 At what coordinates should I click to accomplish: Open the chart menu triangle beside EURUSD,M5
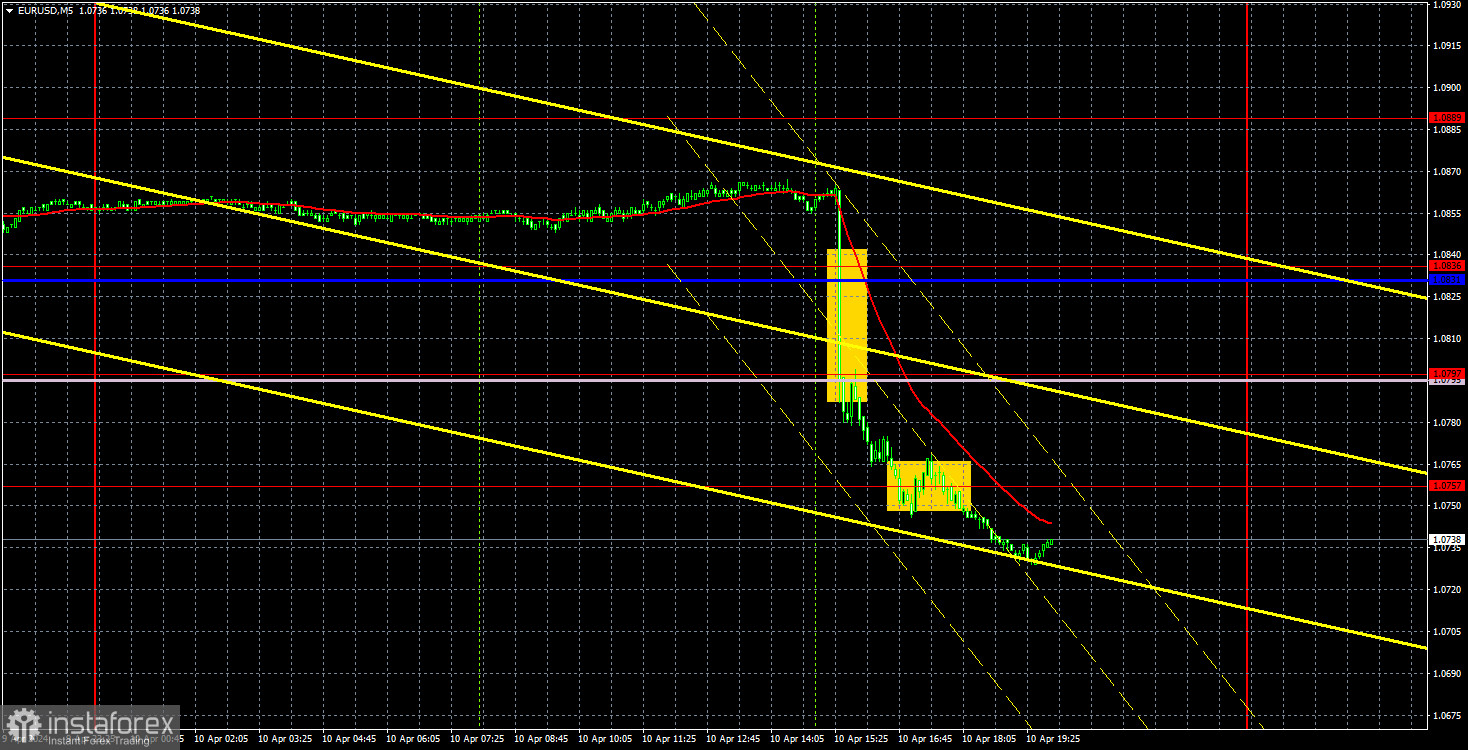click(x=8, y=10)
